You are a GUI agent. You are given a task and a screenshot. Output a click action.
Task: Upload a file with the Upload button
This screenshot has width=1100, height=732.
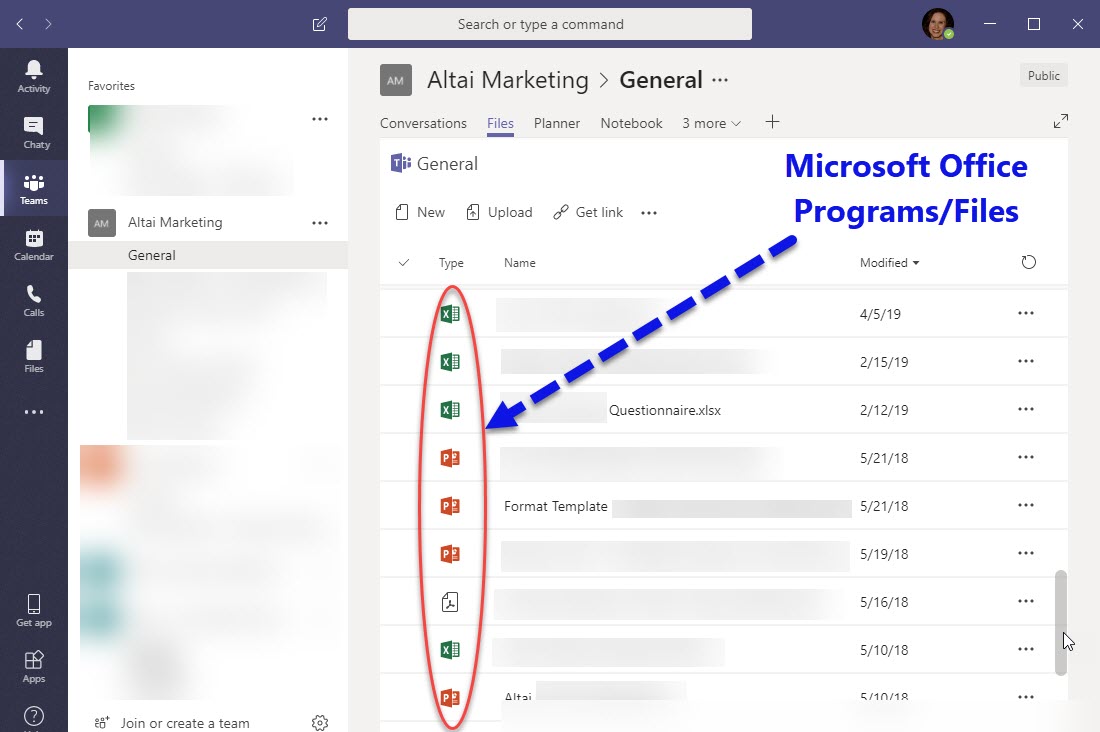tap(499, 212)
